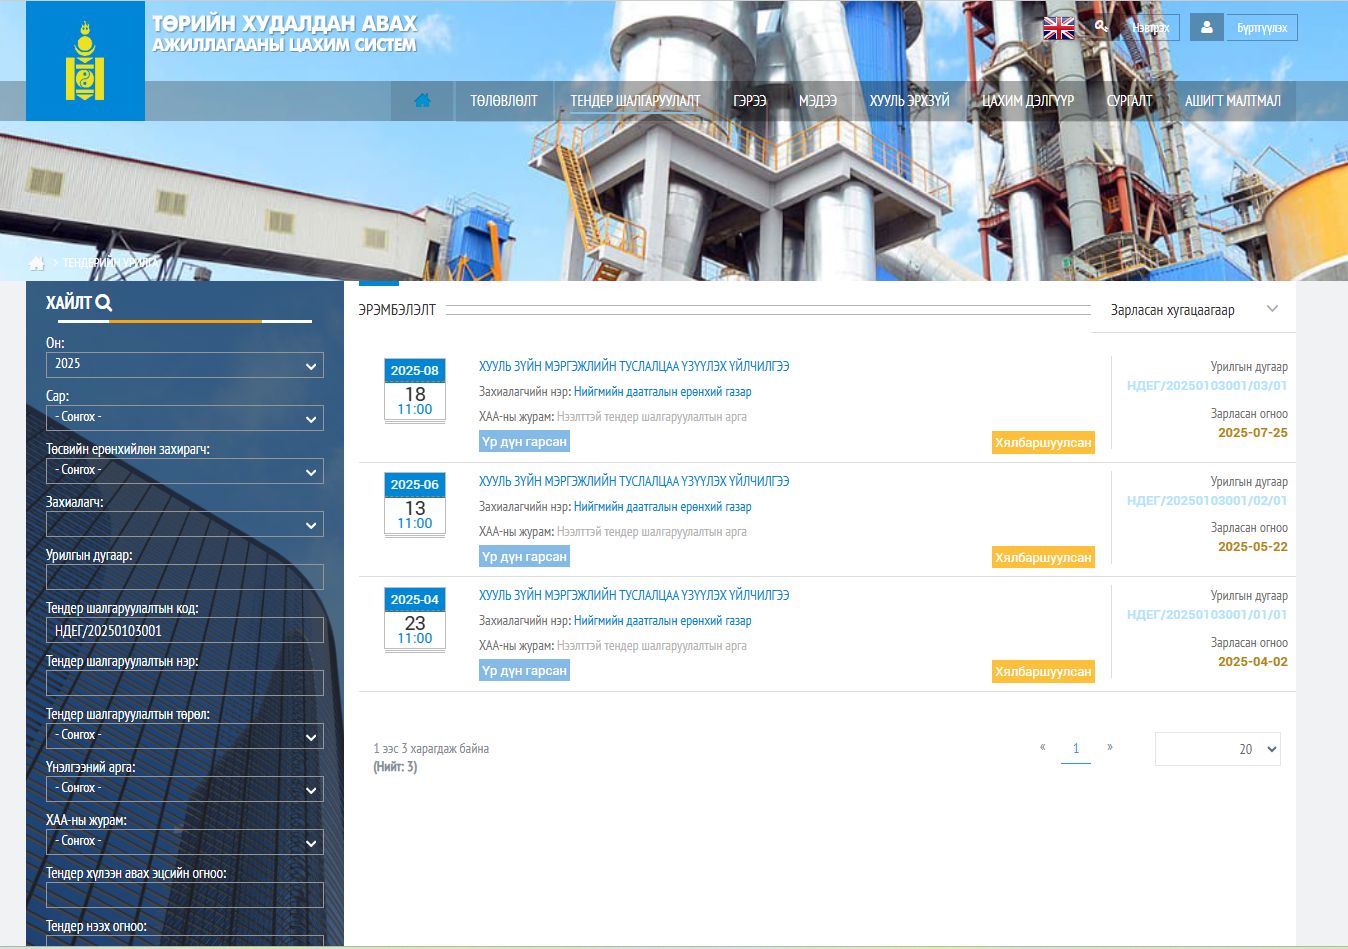Open the ТЕНДЕР ШАЛГАРУУЛАЛТ menu

tap(635, 101)
